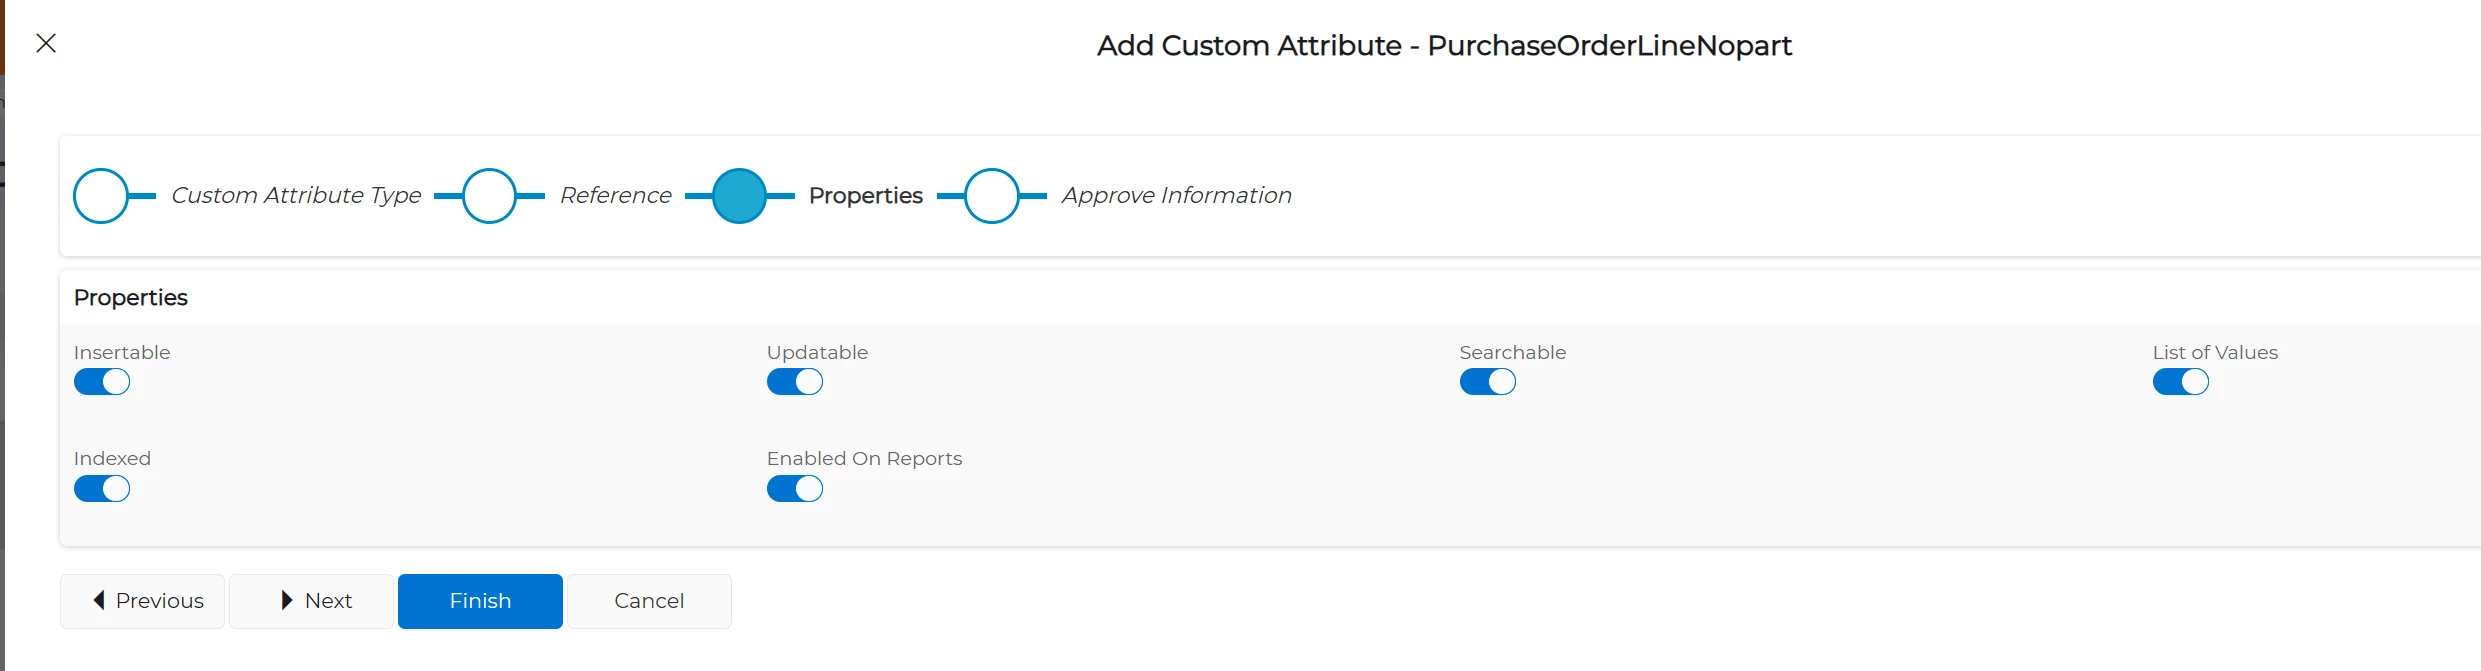Click the Custom Attribute Type step circle
This screenshot has width=2481, height=671.
click(x=101, y=196)
